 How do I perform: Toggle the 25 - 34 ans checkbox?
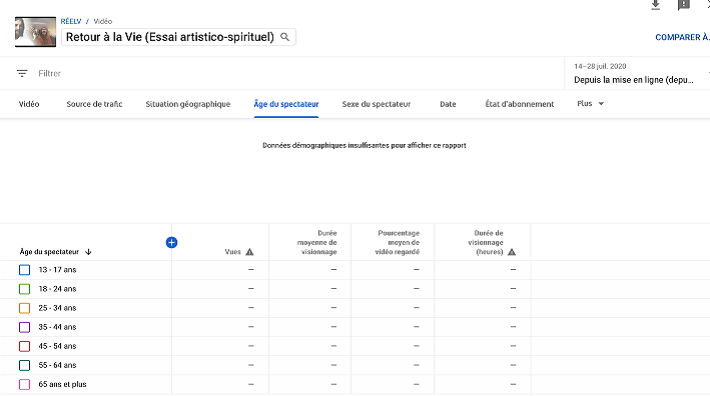(x=24, y=308)
